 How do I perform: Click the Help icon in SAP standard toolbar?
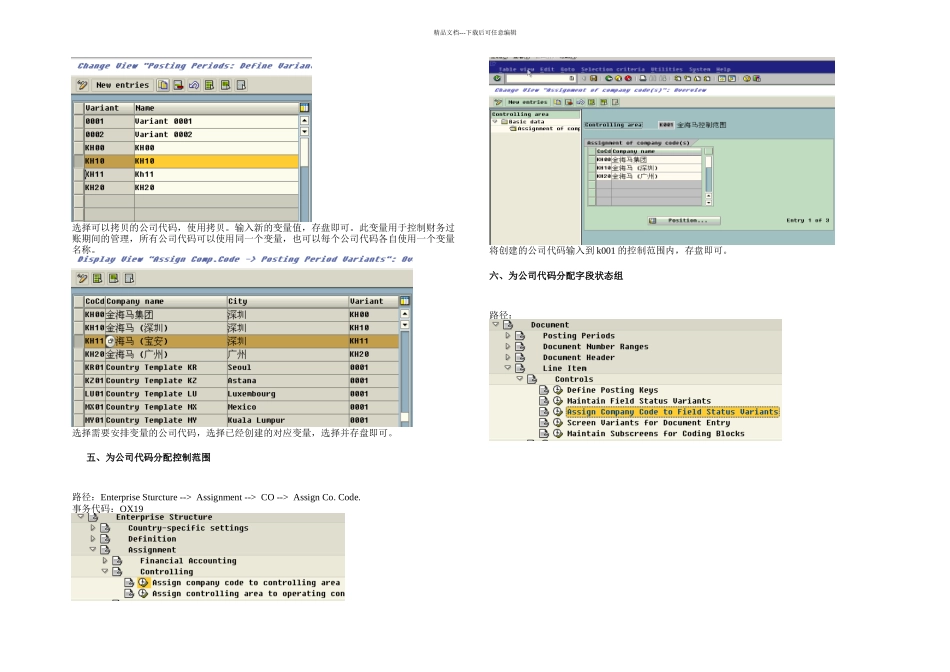(x=747, y=78)
